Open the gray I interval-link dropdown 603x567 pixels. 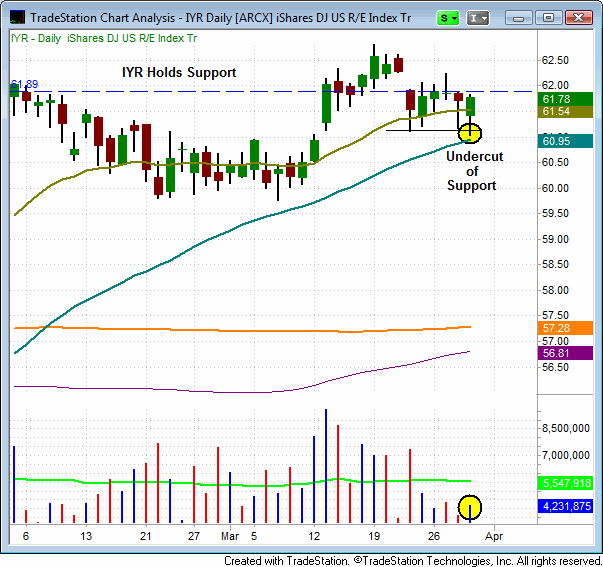[x=479, y=18]
